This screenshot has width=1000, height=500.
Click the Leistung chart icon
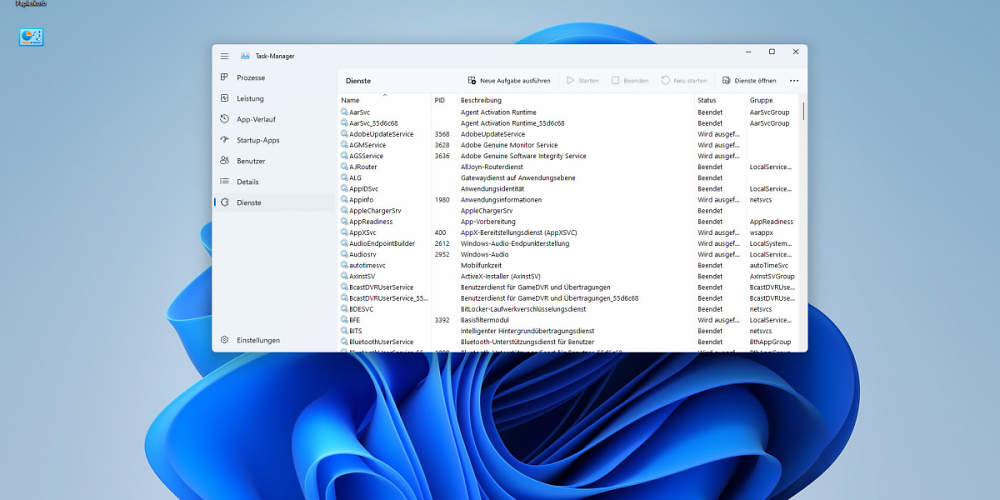pos(224,98)
